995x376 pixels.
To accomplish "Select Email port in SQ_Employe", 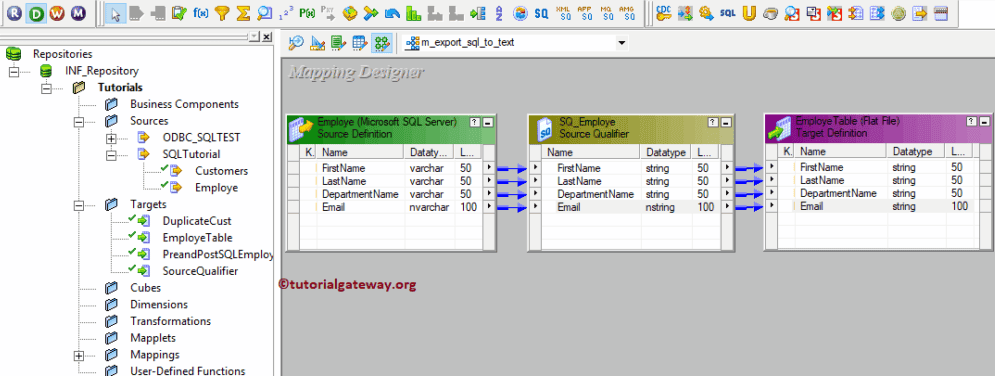I will (x=569, y=207).
